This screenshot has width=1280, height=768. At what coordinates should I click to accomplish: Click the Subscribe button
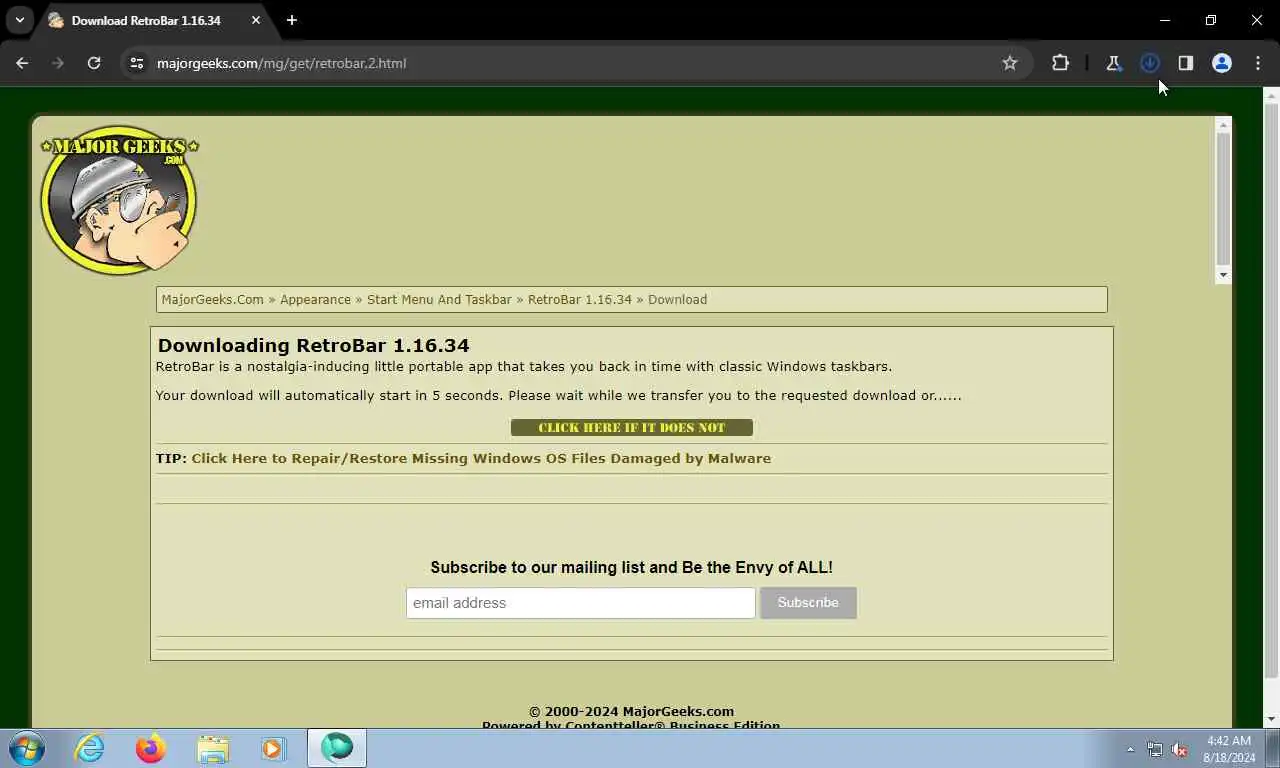(x=808, y=603)
